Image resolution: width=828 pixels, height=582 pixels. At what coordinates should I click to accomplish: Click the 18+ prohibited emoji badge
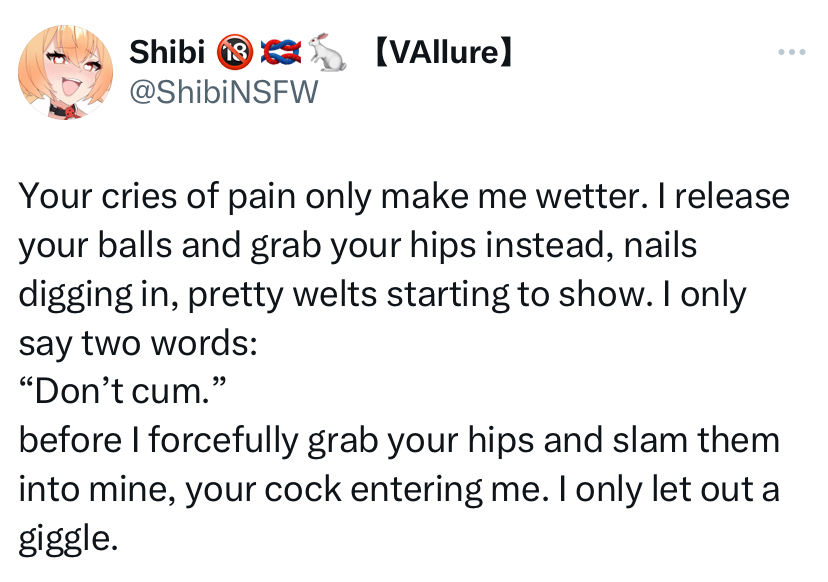point(233,51)
